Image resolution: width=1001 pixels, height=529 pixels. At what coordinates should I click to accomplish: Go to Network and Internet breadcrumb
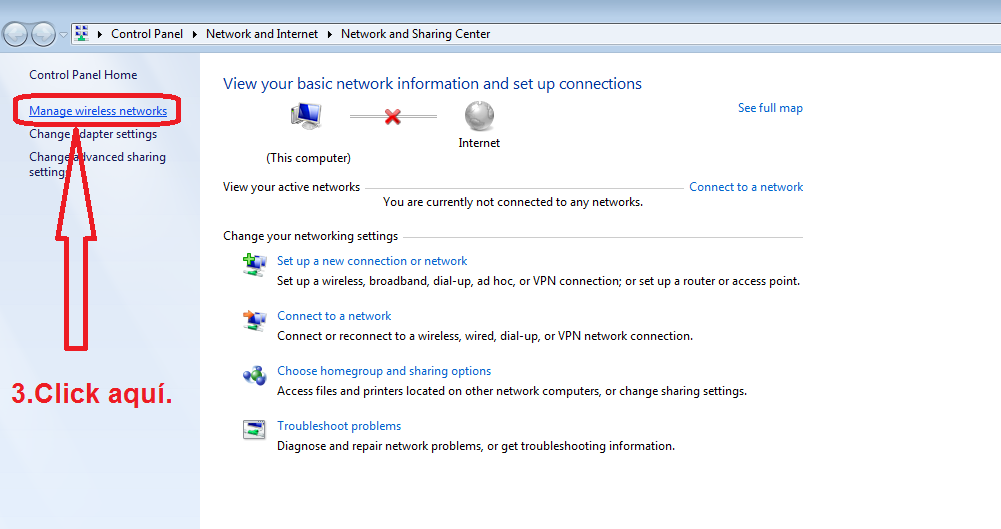click(x=261, y=34)
